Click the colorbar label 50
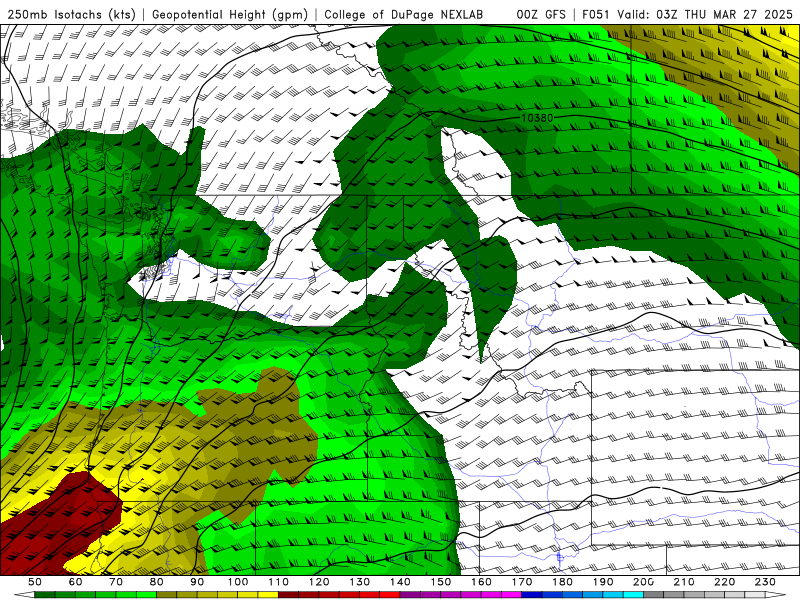This screenshot has width=800, height=600. pyautogui.click(x=35, y=582)
